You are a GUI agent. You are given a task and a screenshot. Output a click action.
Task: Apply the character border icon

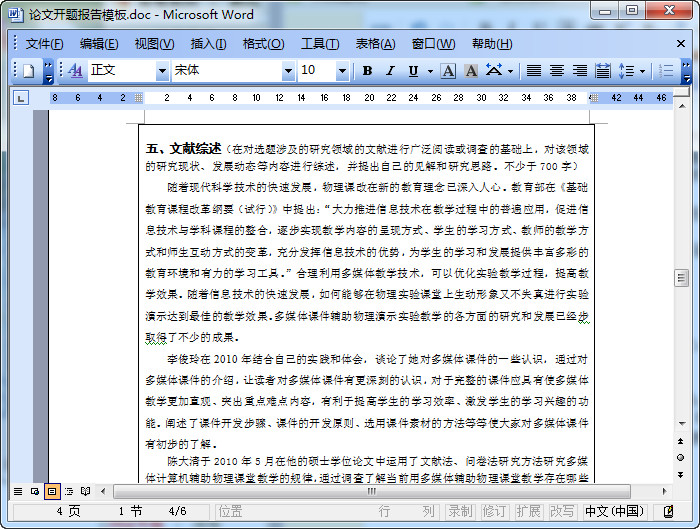pyautogui.click(x=448, y=71)
